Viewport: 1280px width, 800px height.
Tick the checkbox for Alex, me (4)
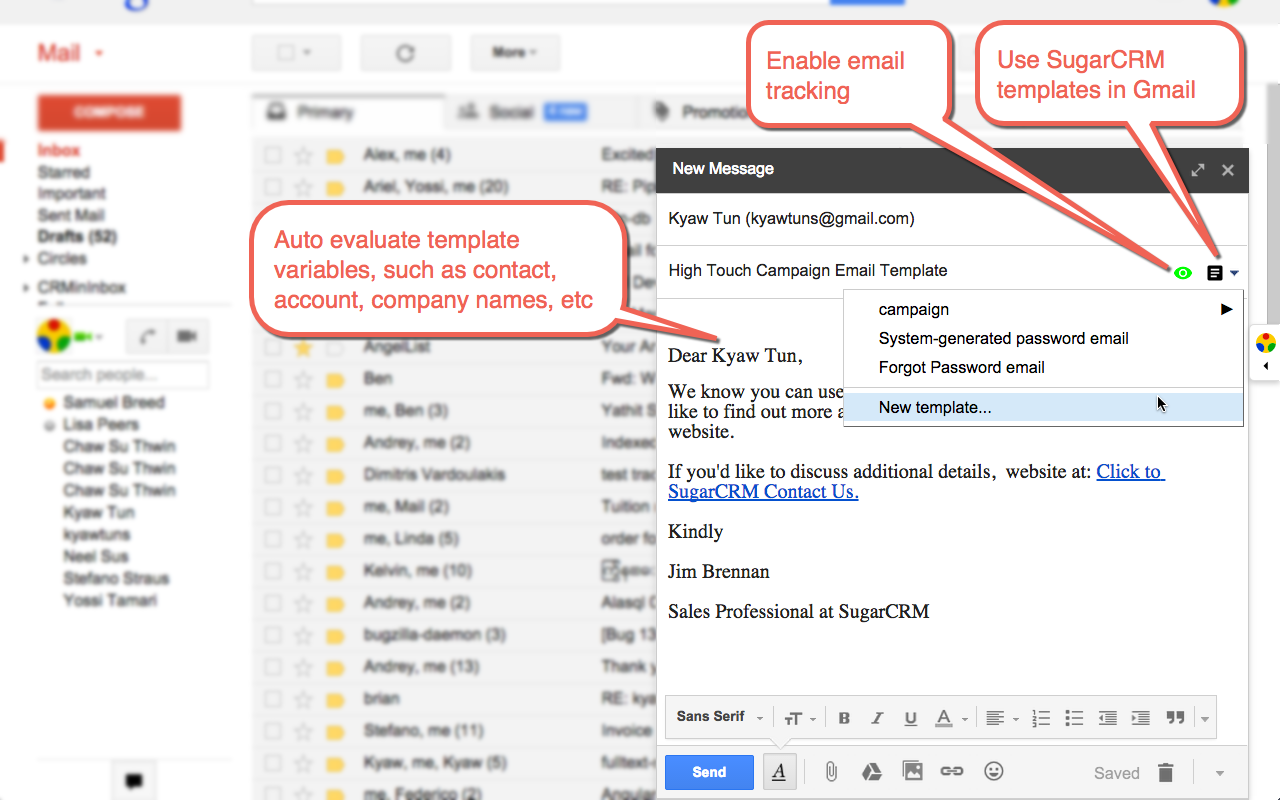pos(272,155)
